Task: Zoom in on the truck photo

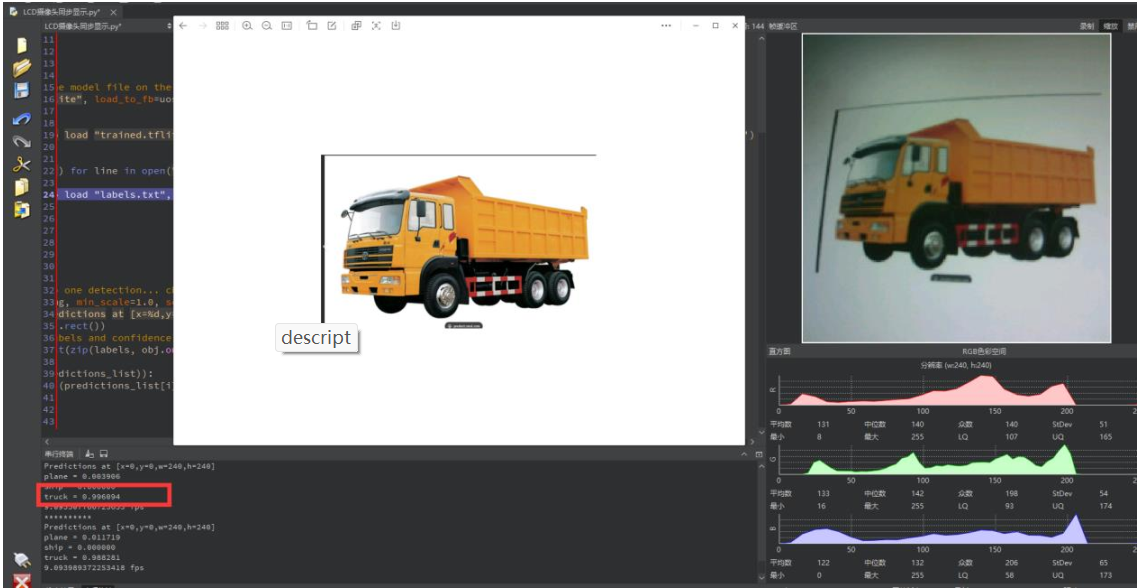Action: (x=247, y=26)
